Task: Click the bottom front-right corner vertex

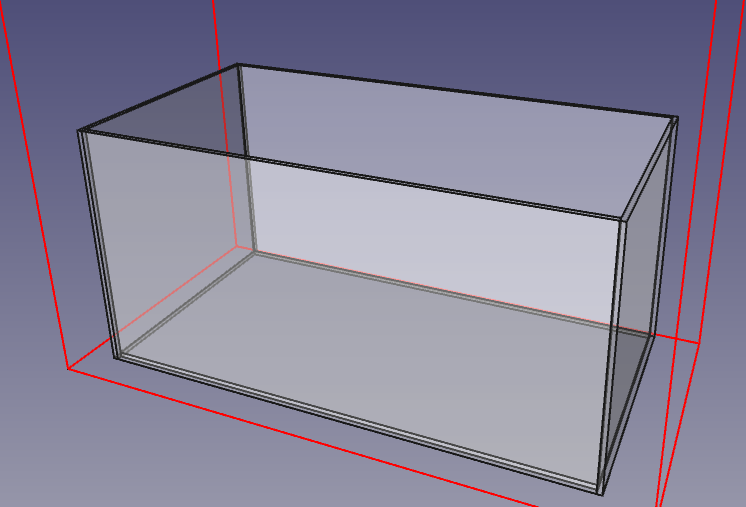Action: [x=602, y=494]
